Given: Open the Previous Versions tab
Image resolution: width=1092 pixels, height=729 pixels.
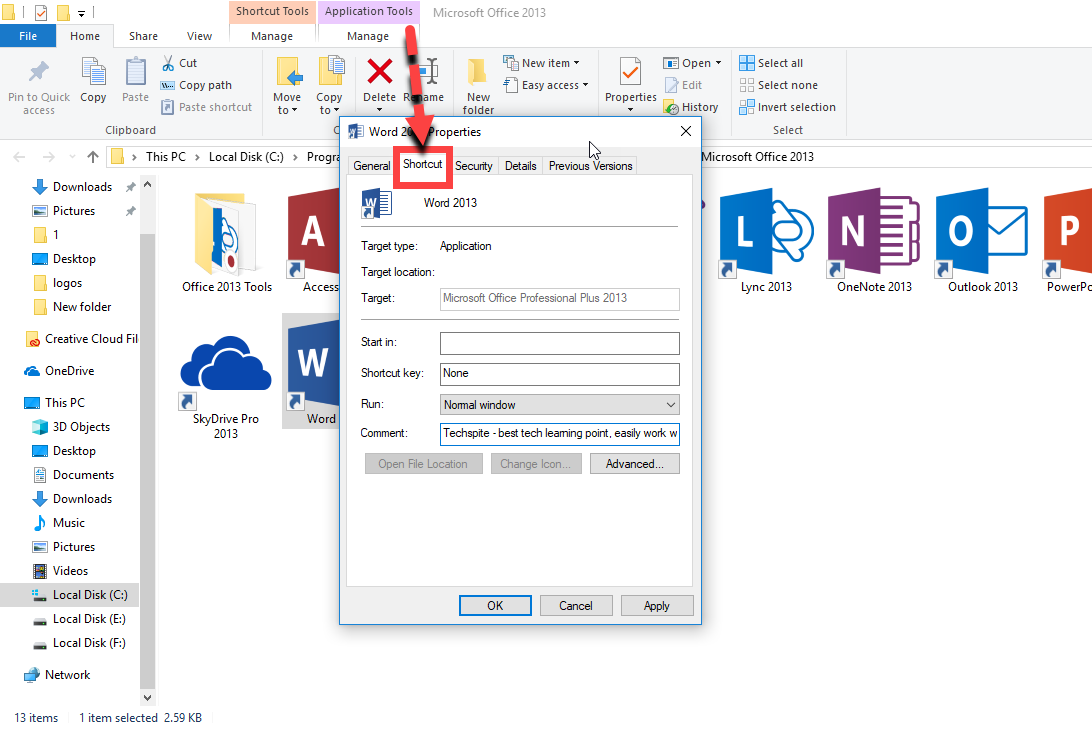Looking at the screenshot, I should pos(590,166).
